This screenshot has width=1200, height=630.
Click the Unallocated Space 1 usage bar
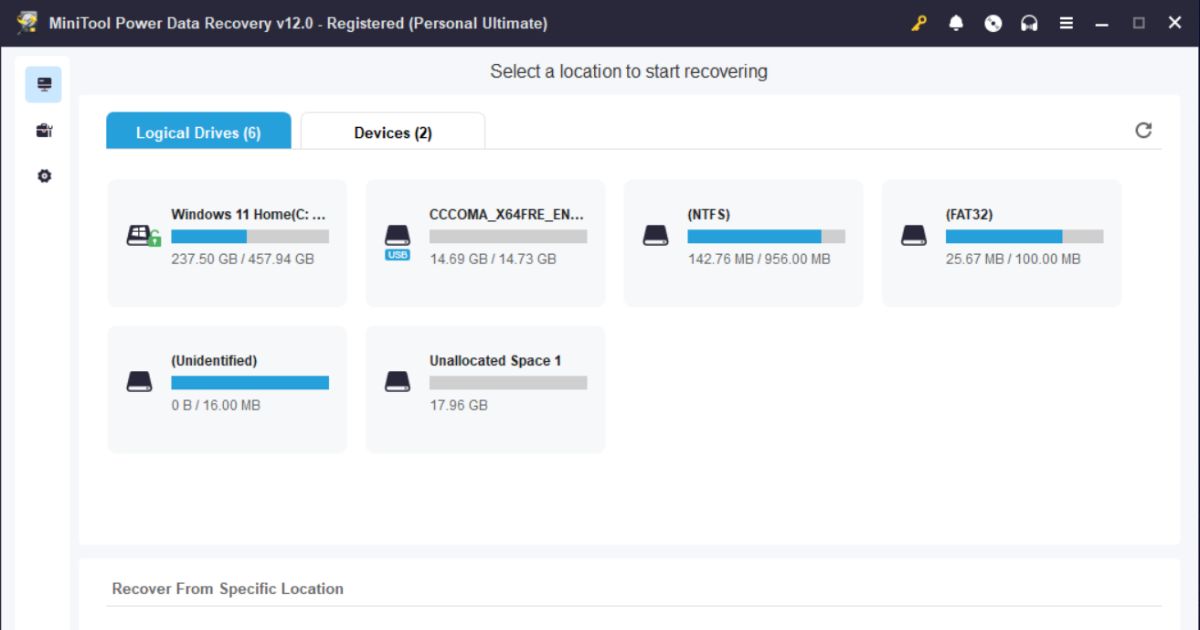coord(508,383)
